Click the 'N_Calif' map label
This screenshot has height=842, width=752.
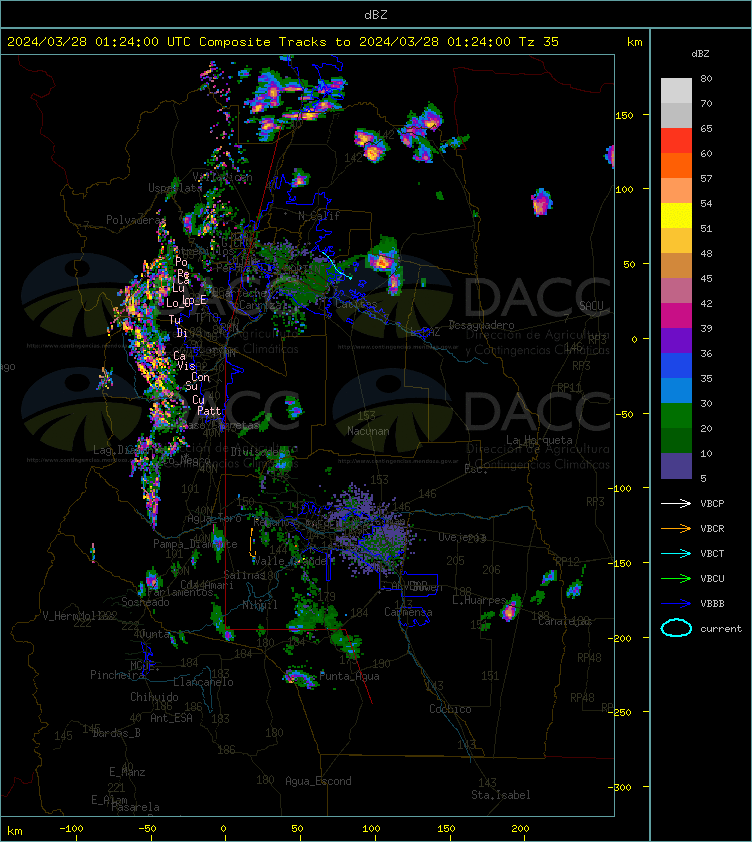(x=319, y=216)
